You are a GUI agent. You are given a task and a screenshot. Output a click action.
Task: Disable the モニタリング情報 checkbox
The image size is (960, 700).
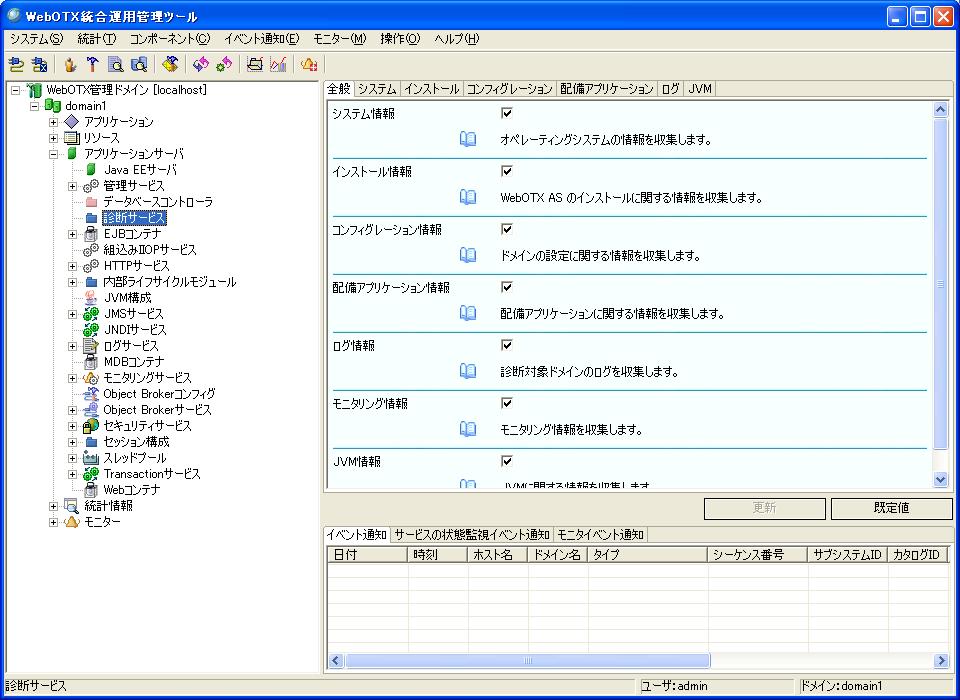click(507, 404)
